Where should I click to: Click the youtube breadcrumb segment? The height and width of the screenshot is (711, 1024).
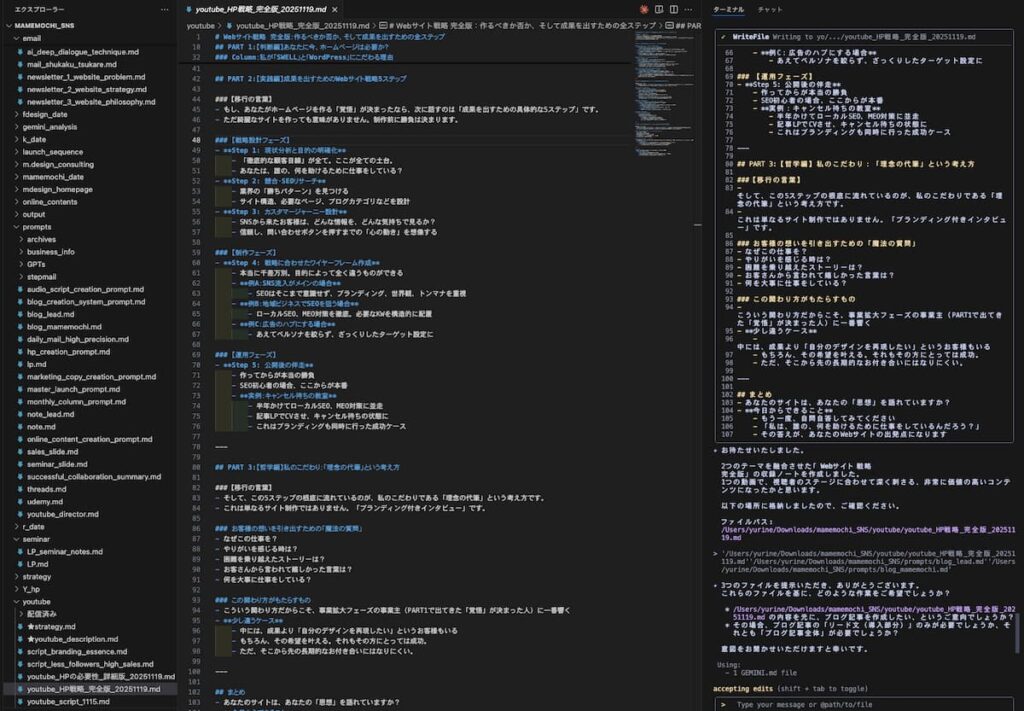pos(200,25)
